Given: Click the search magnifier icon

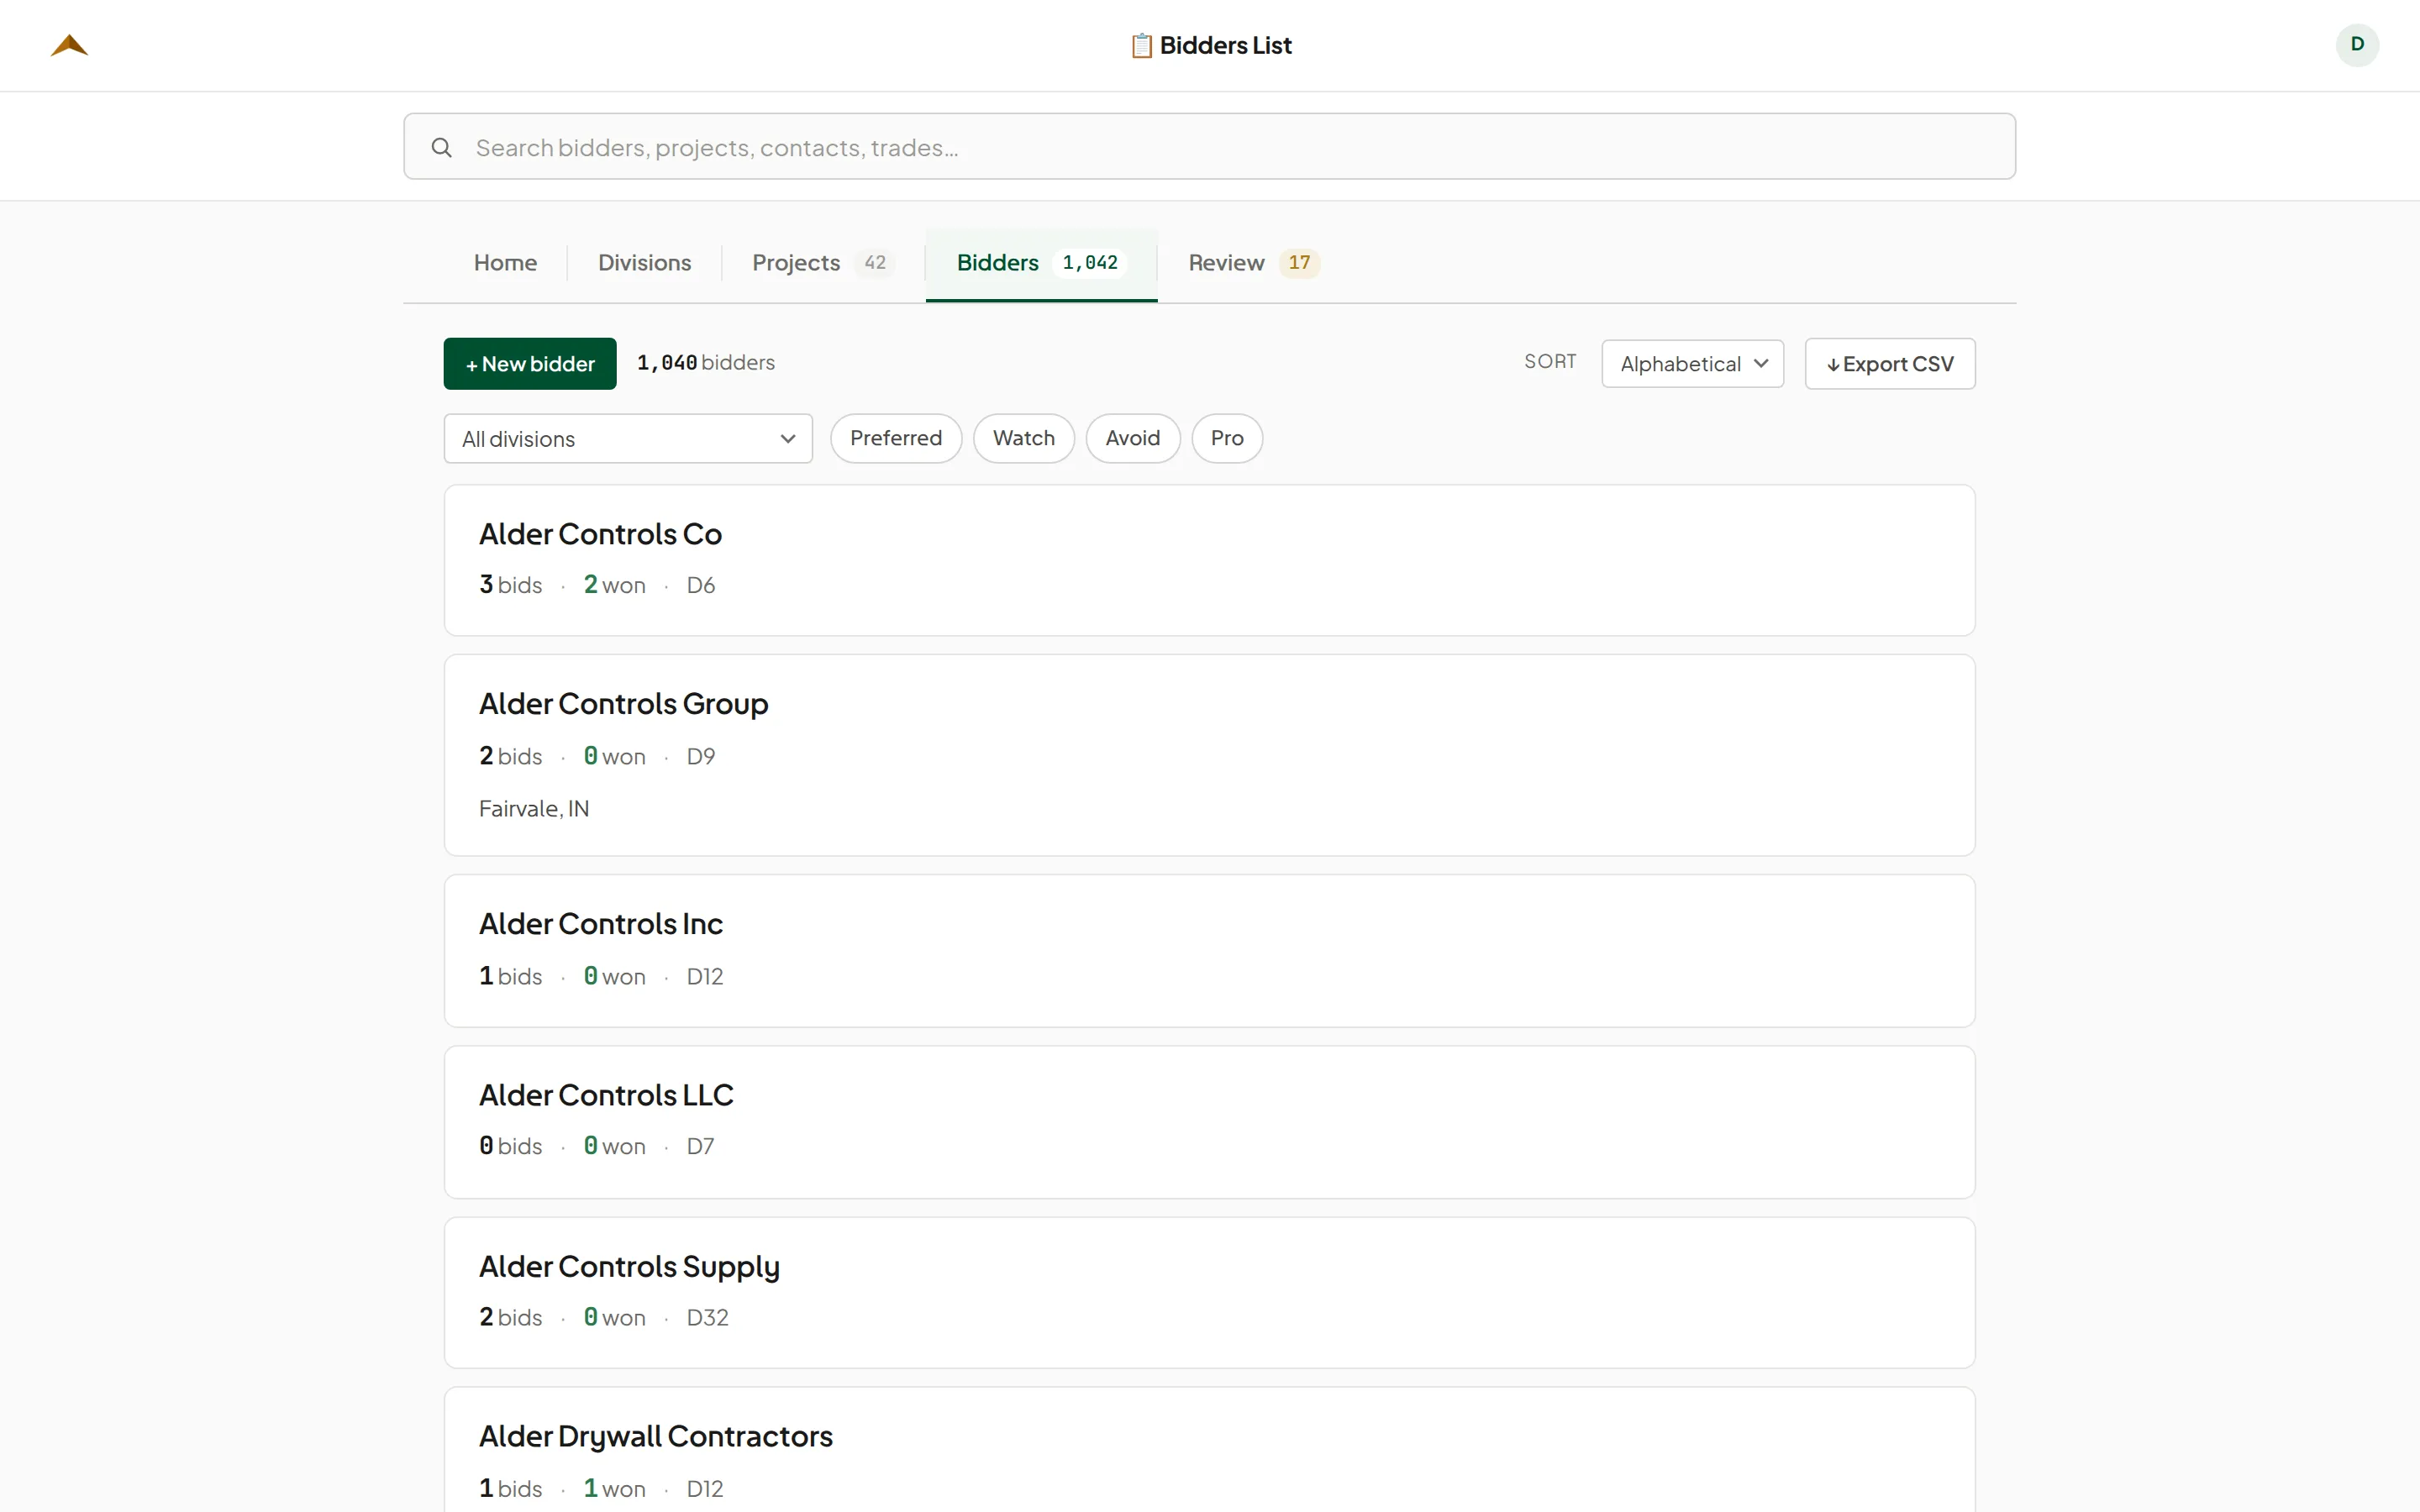Looking at the screenshot, I should pyautogui.click(x=441, y=148).
